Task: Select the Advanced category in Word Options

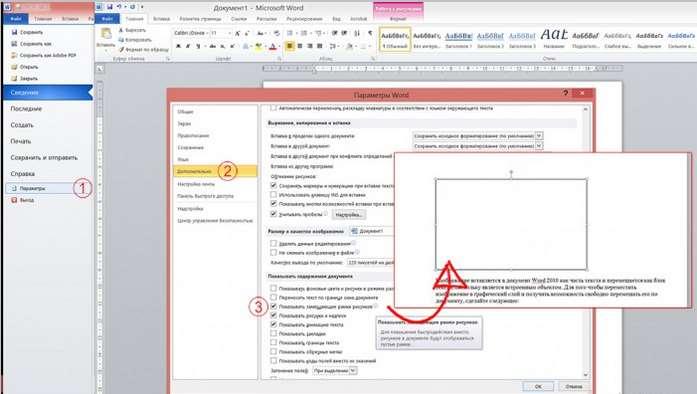Action: [x=215, y=171]
